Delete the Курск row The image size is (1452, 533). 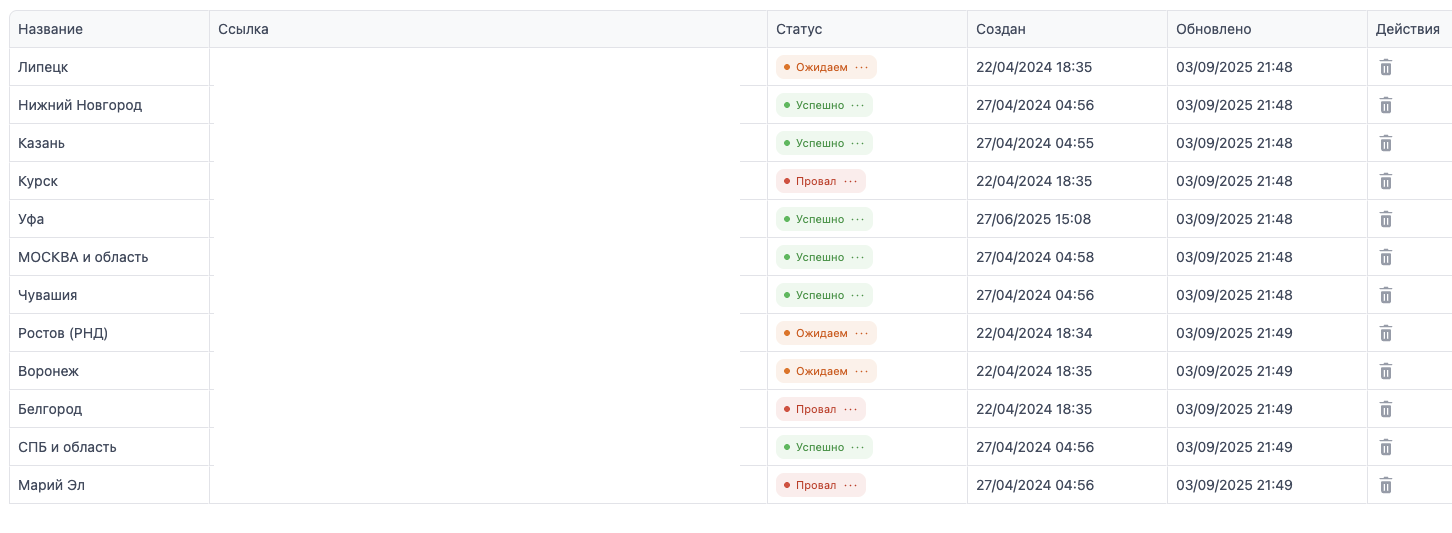pos(1386,181)
